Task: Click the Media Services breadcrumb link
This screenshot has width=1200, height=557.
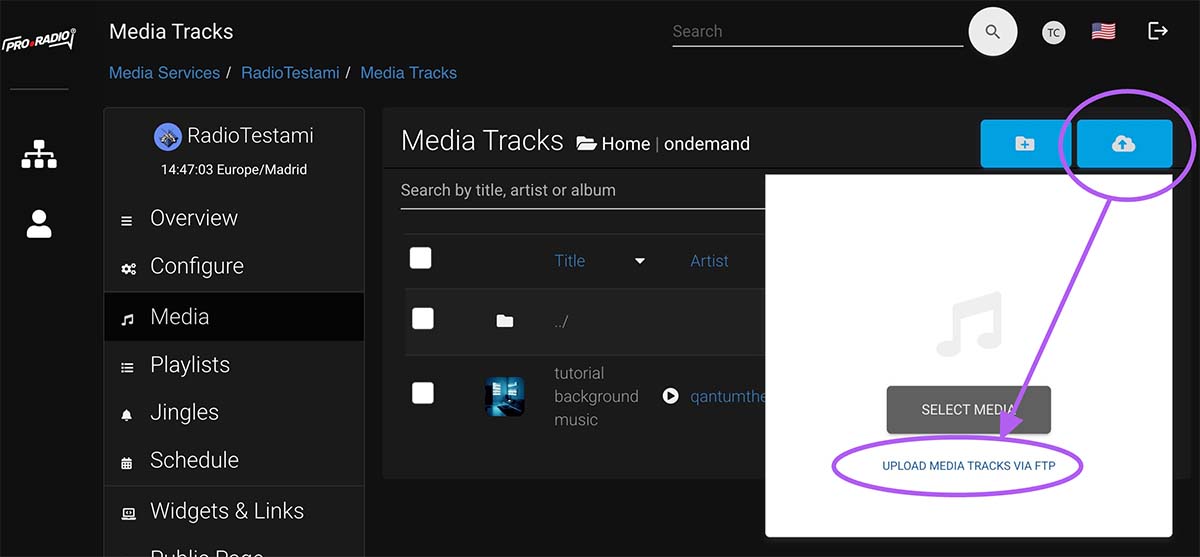Action: [164, 73]
